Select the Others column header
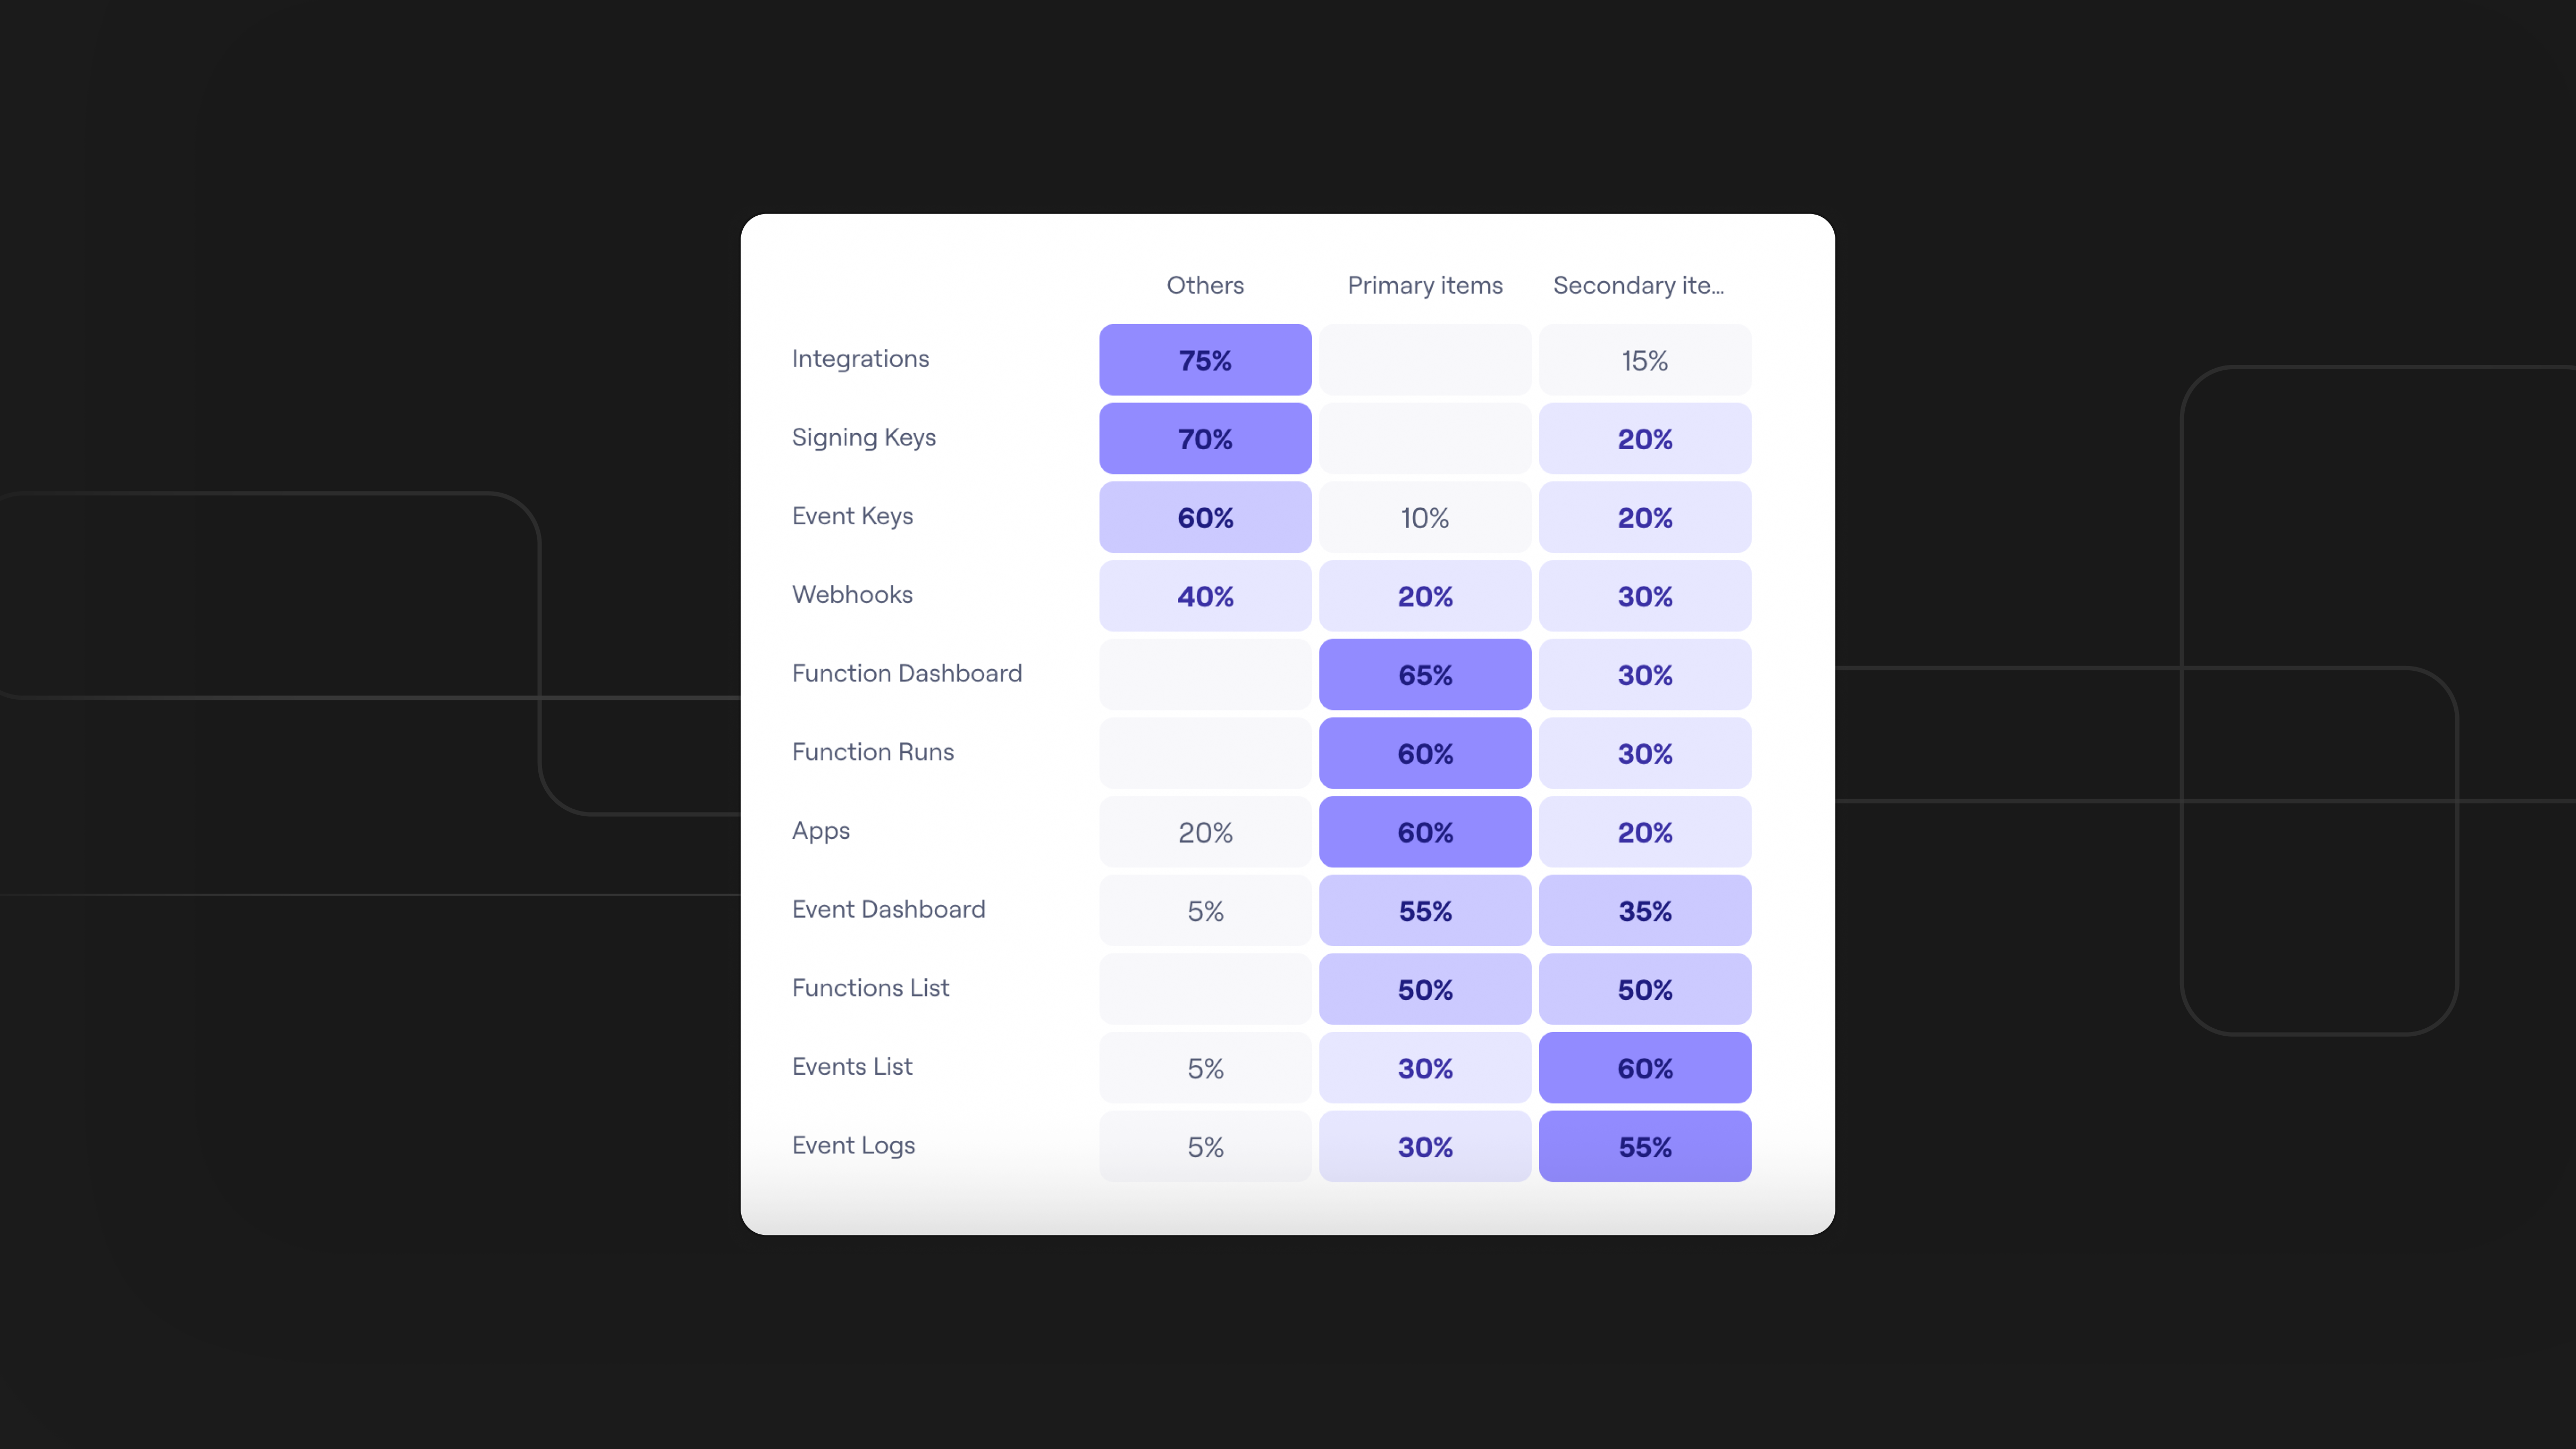2576x1449 pixels. [1205, 285]
